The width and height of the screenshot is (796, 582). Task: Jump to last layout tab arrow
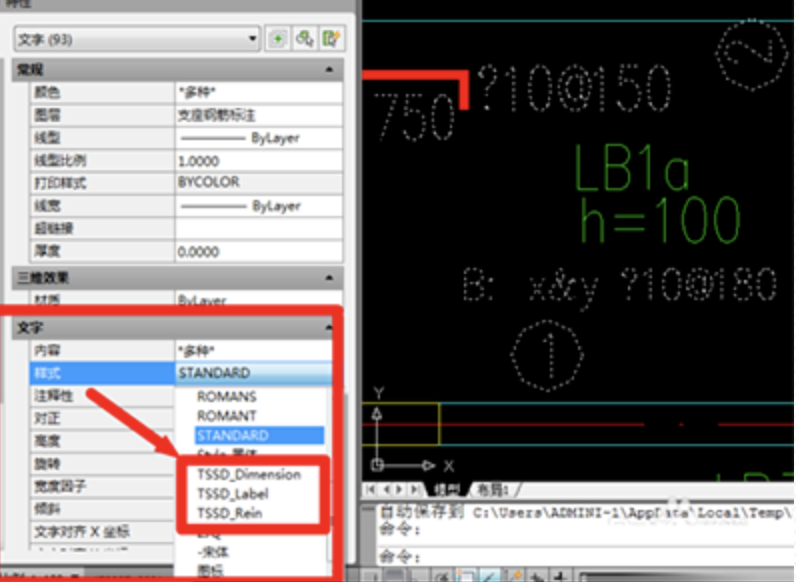click(x=415, y=490)
